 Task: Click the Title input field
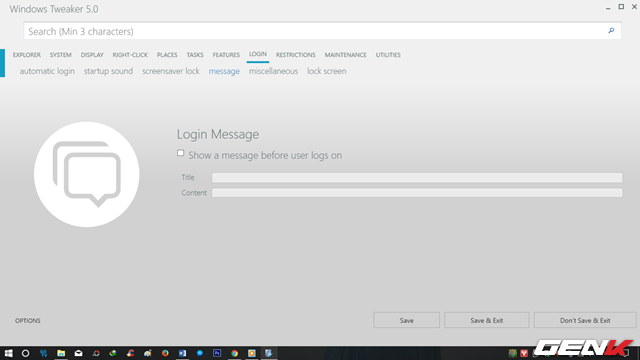pyautogui.click(x=417, y=177)
